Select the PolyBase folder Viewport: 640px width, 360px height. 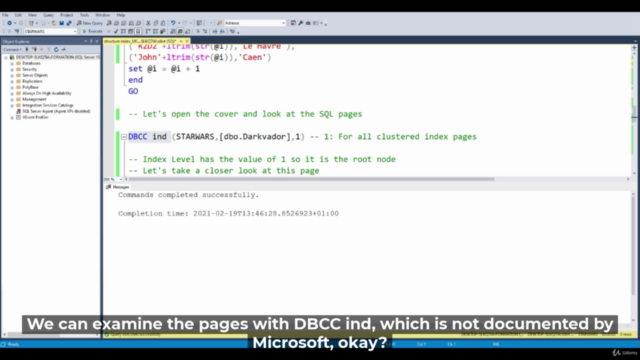click(30, 87)
